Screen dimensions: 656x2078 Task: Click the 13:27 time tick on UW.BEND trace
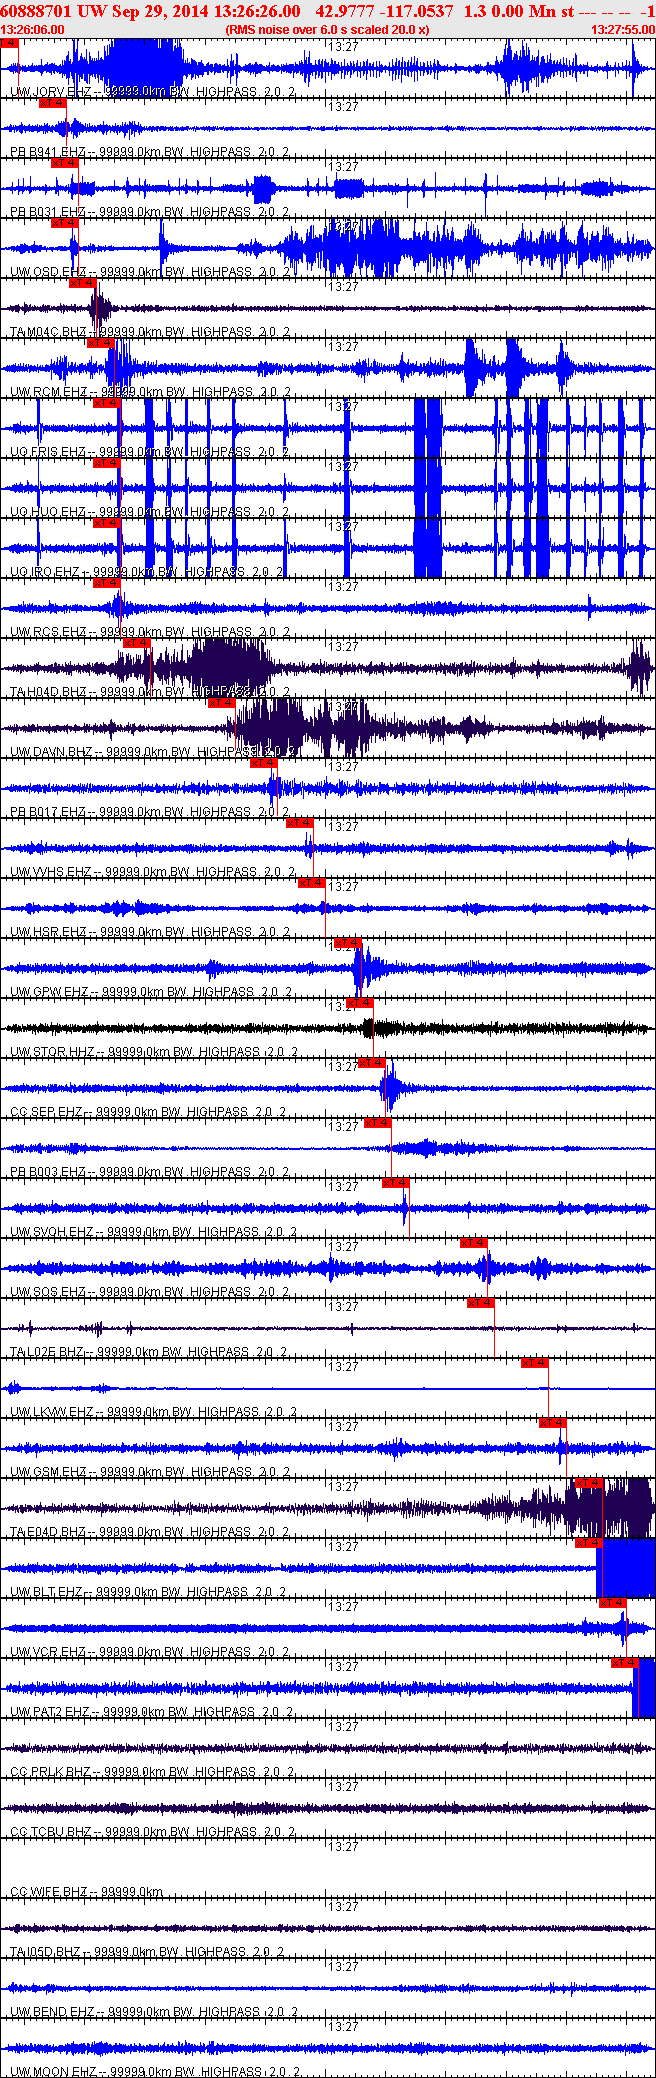344,1967
